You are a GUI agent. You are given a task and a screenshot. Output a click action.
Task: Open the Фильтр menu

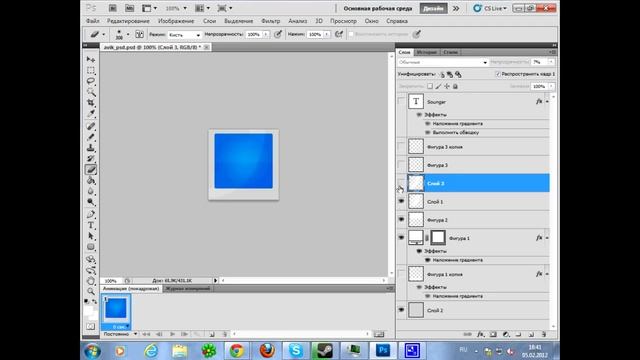click(x=271, y=21)
